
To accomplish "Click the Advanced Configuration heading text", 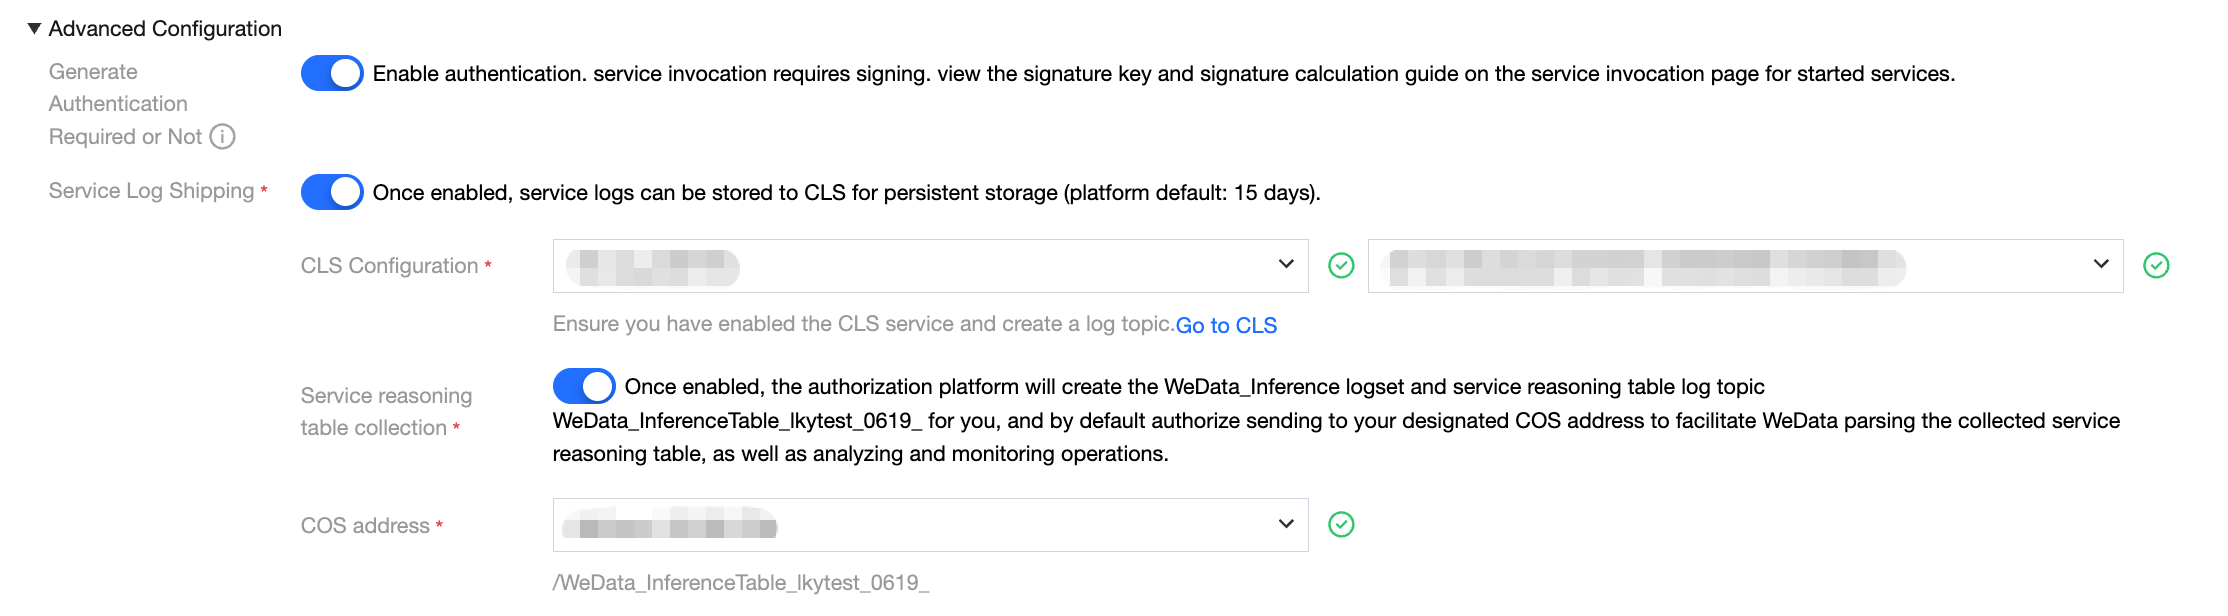I will (165, 28).
